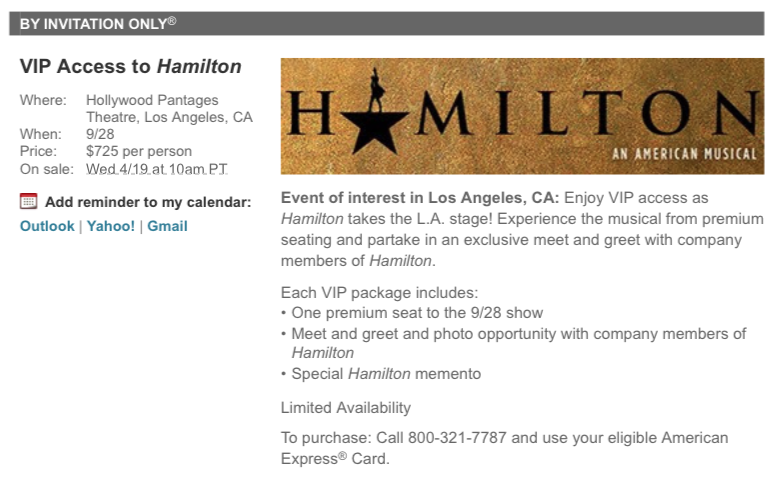Click the Add reminder to my calendar label
Image resolution: width=777 pixels, height=478 pixels.
pyautogui.click(x=148, y=202)
